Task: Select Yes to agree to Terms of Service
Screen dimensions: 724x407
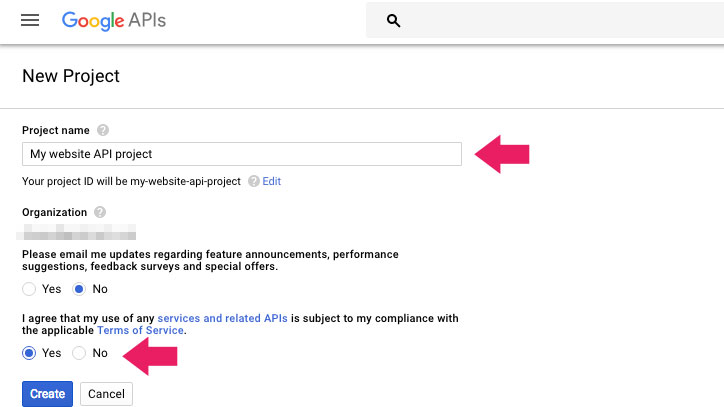Action: coord(30,353)
